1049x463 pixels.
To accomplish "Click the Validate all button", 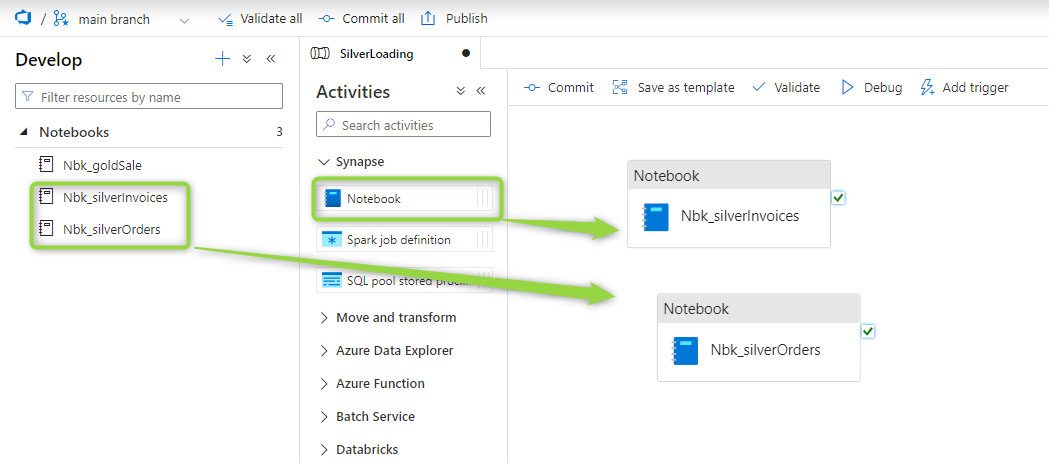I will [260, 19].
